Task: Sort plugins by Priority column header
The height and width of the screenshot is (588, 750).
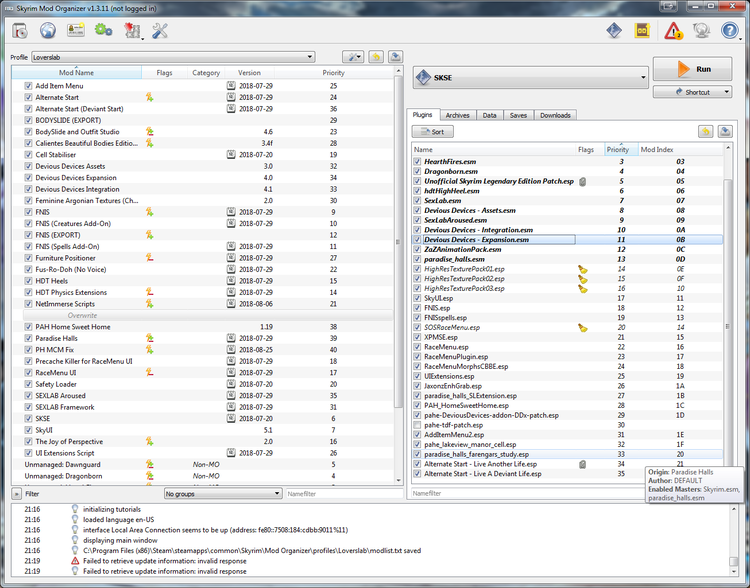Action: pyautogui.click(x=621, y=150)
